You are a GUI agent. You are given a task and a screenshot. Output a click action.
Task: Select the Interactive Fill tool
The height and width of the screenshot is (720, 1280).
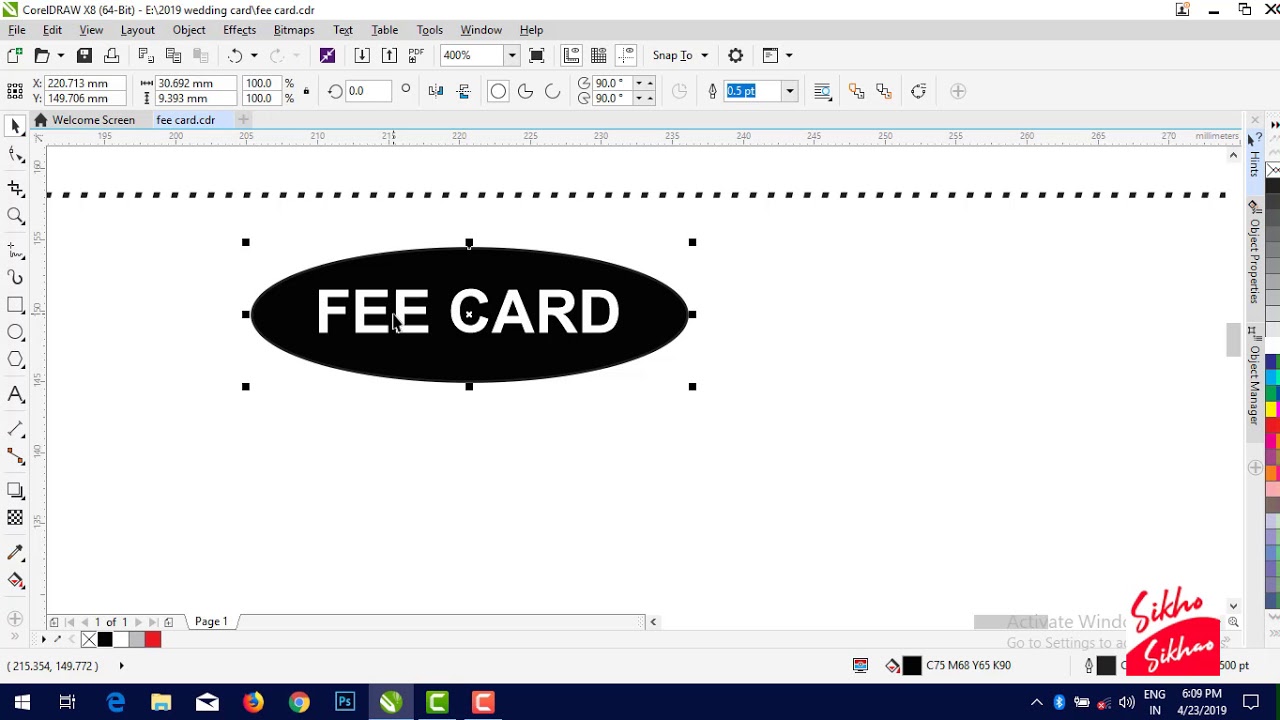pos(15,580)
